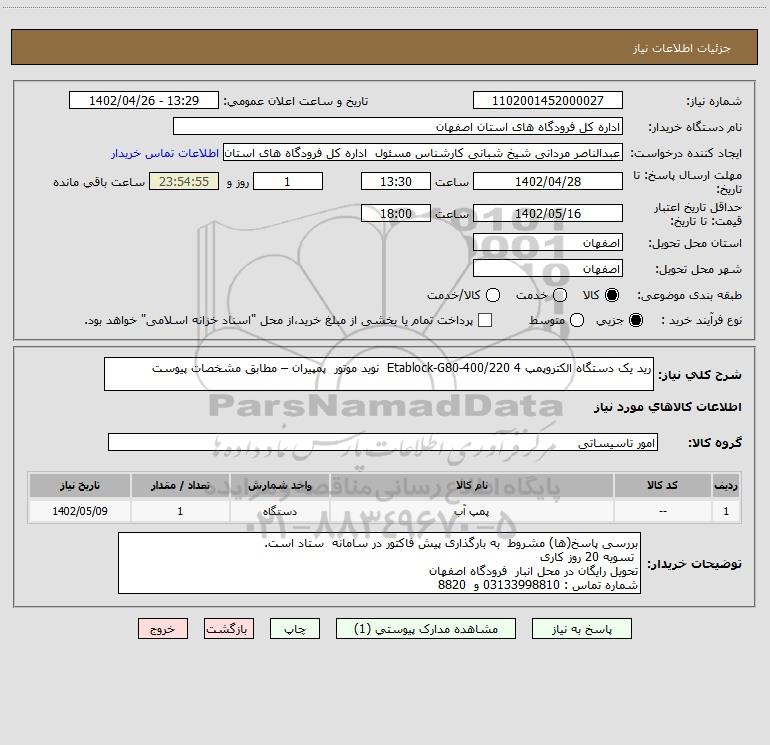The width and height of the screenshot is (770, 745).
Task: Click the ردیف column header
Action: (726, 486)
